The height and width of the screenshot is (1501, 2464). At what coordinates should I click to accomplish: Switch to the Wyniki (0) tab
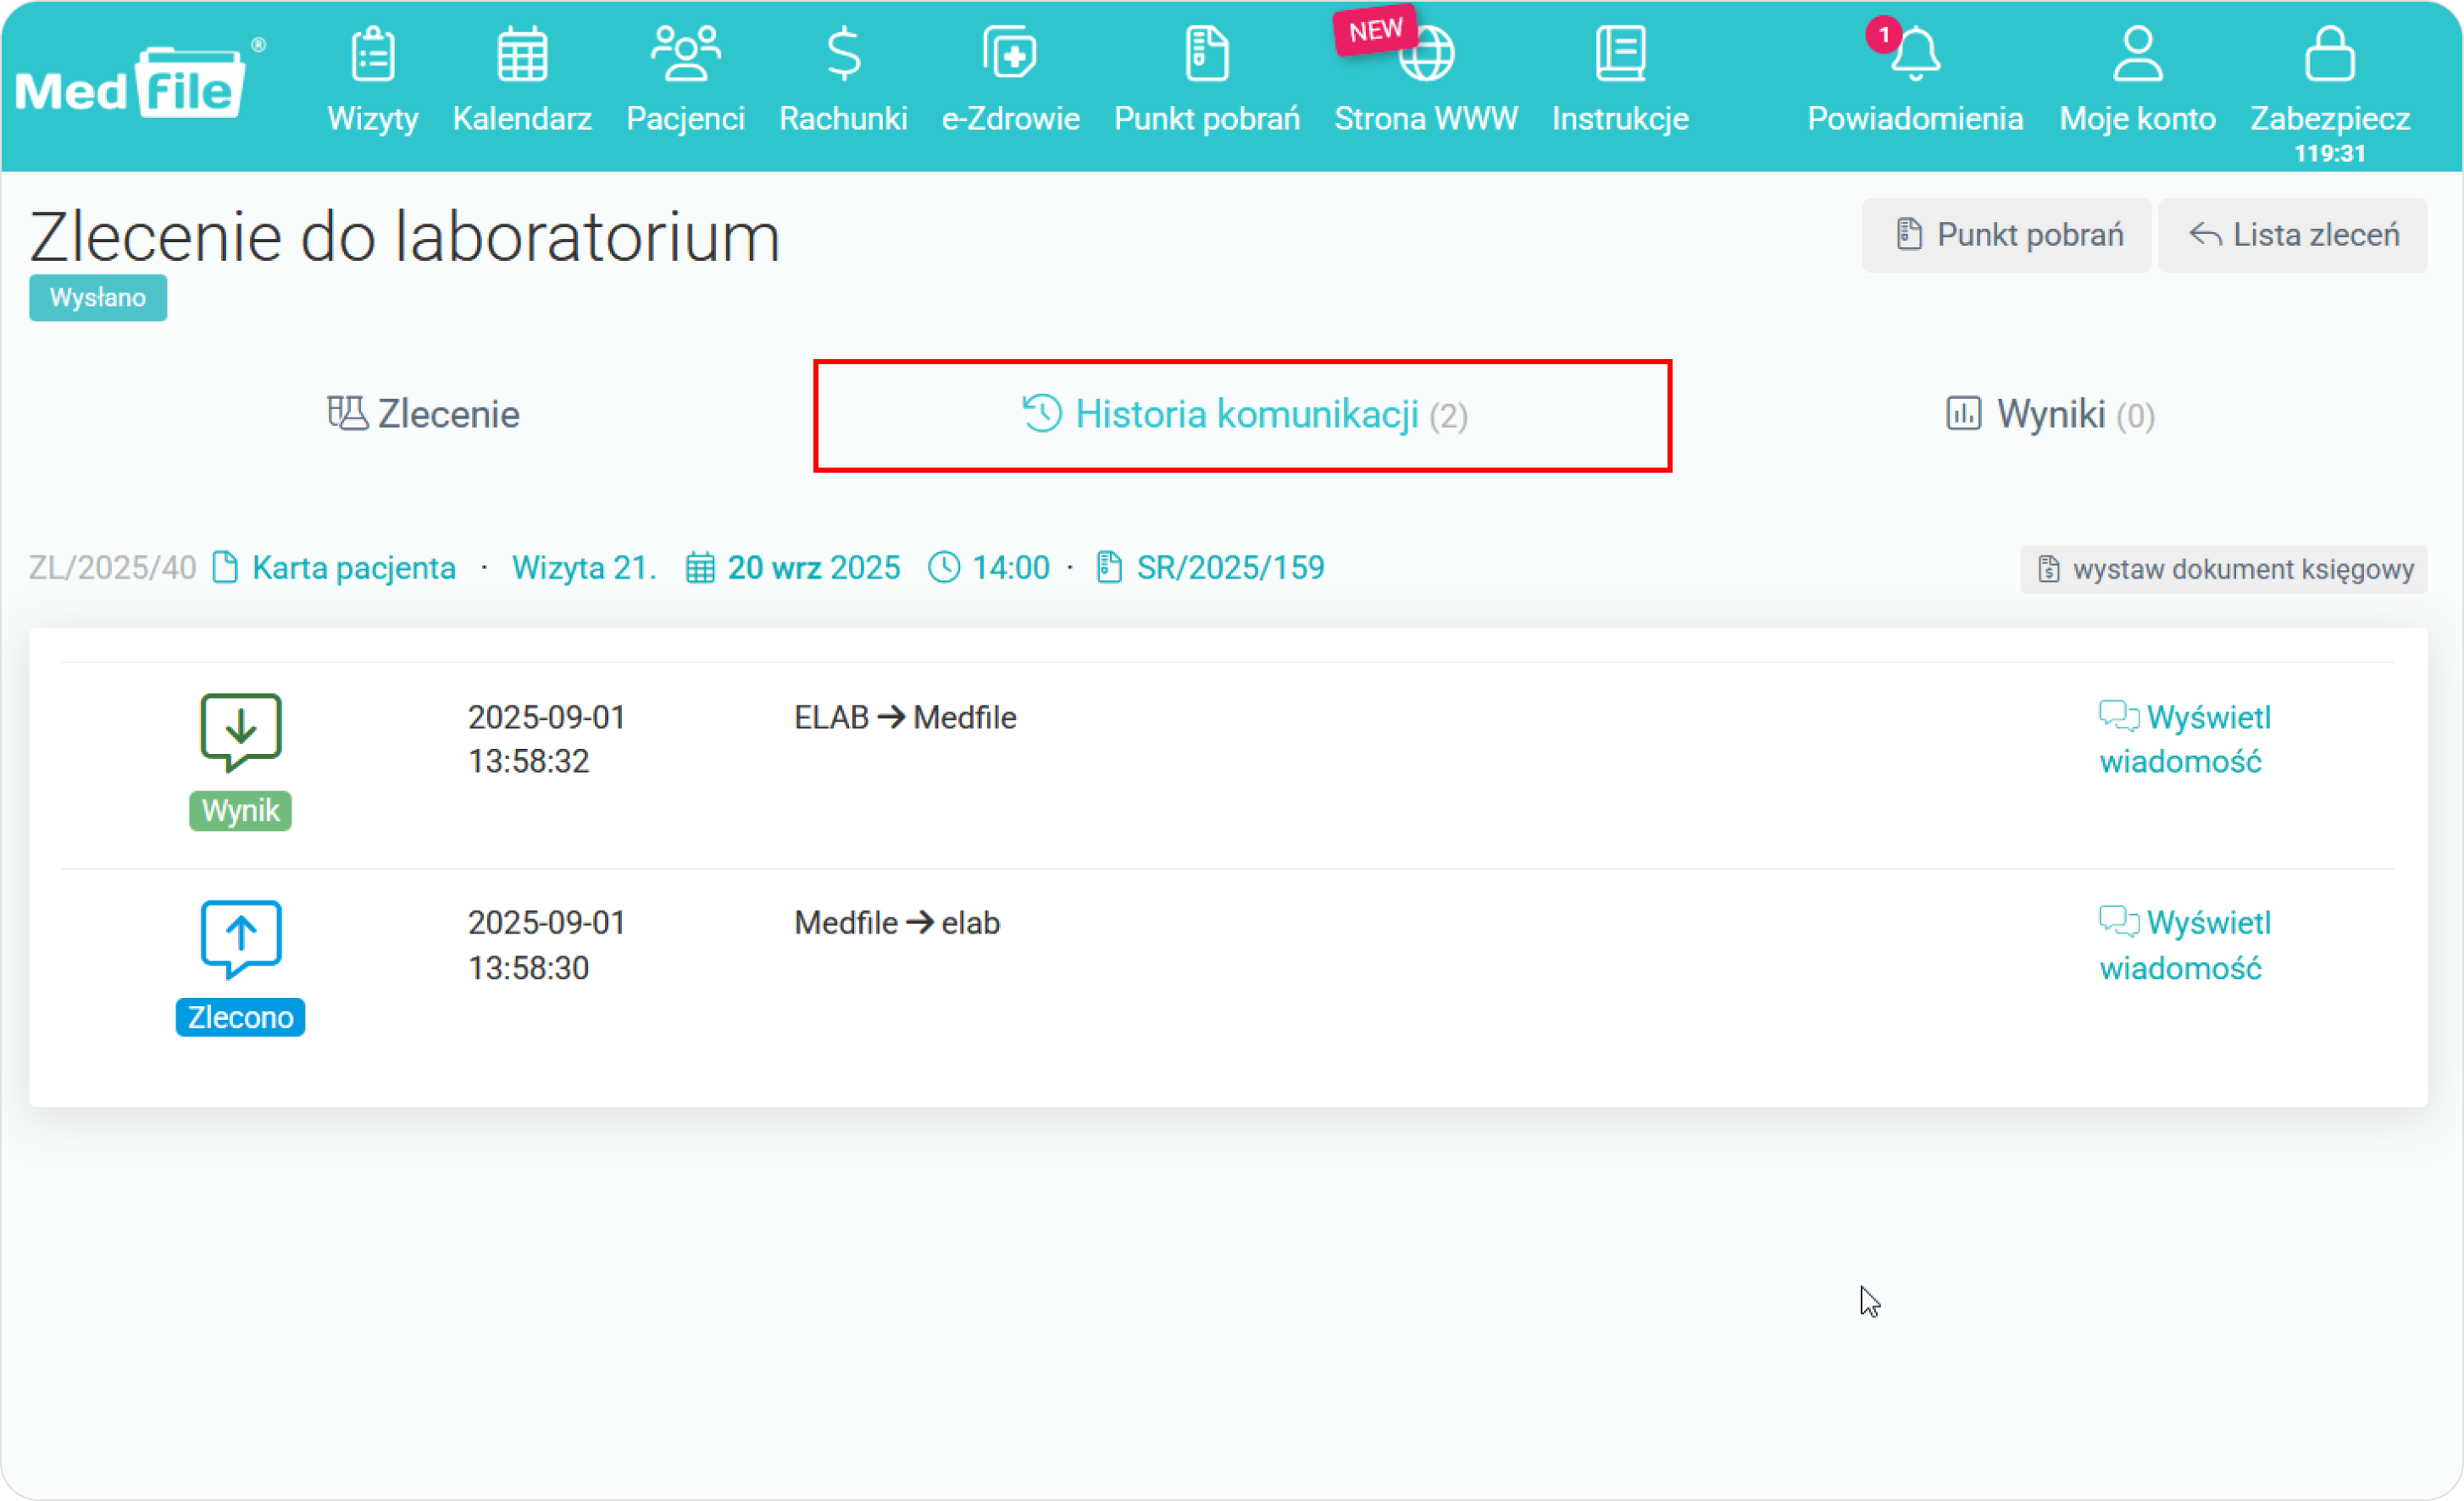click(2050, 414)
